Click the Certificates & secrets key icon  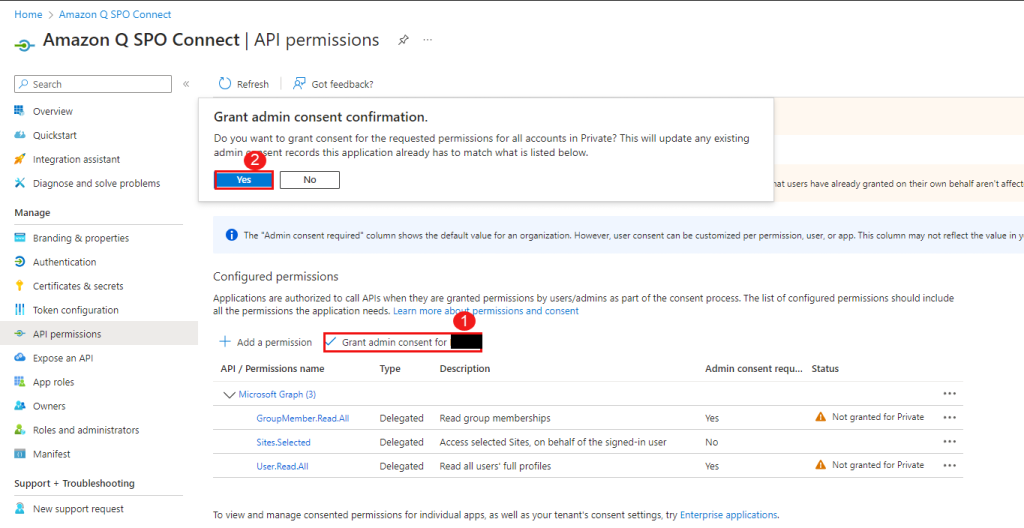20,286
